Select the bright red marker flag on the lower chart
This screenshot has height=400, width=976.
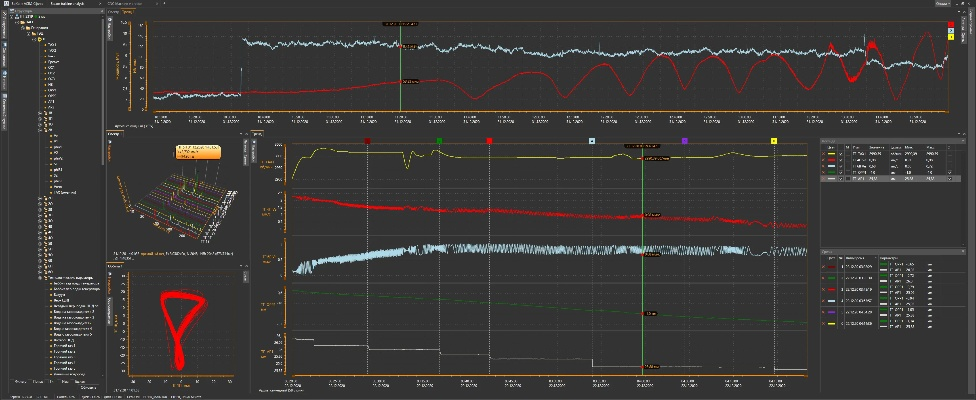[489, 142]
